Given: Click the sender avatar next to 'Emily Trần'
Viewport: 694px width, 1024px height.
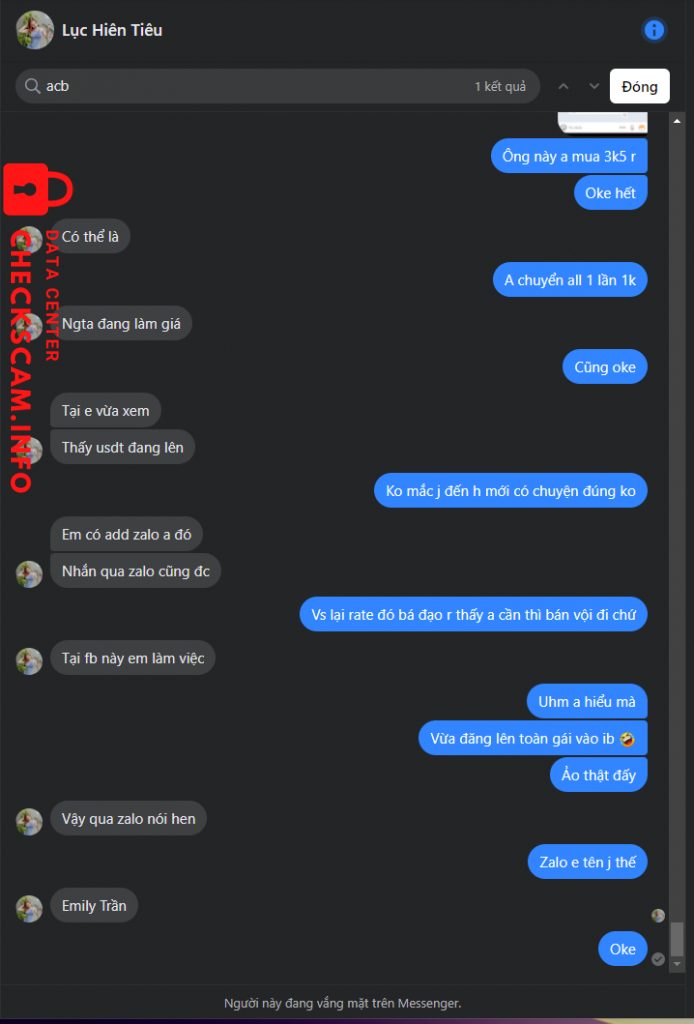Looking at the screenshot, I should click(29, 908).
